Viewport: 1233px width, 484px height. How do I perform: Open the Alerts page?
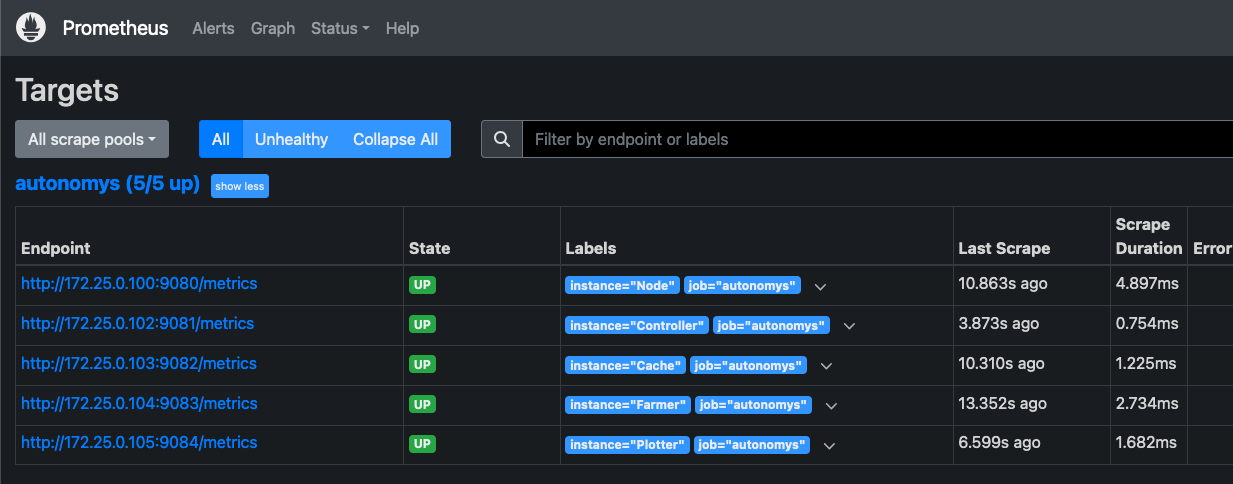213,28
